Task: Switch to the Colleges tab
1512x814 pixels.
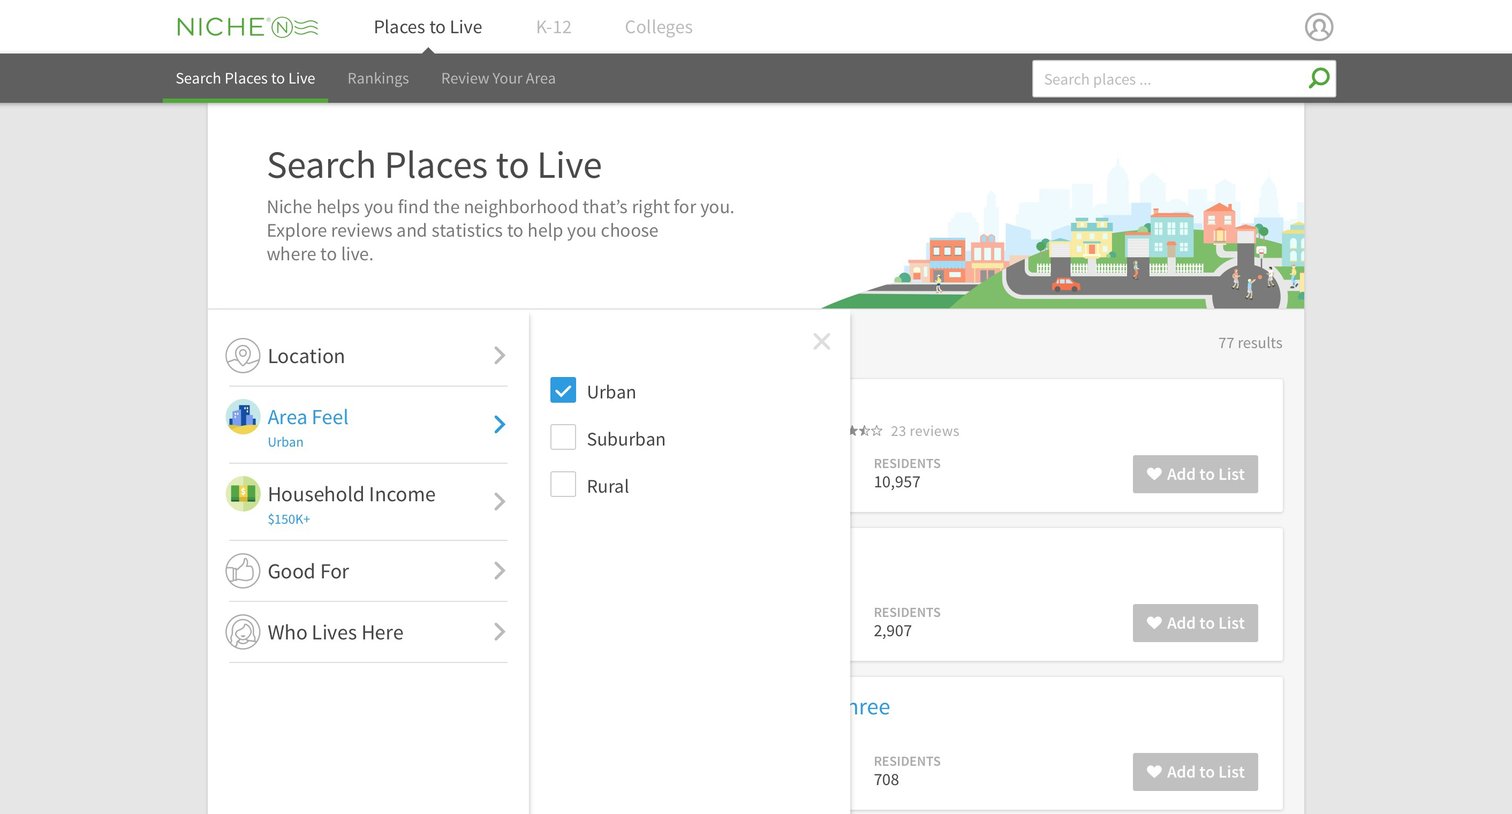Action: click(659, 27)
